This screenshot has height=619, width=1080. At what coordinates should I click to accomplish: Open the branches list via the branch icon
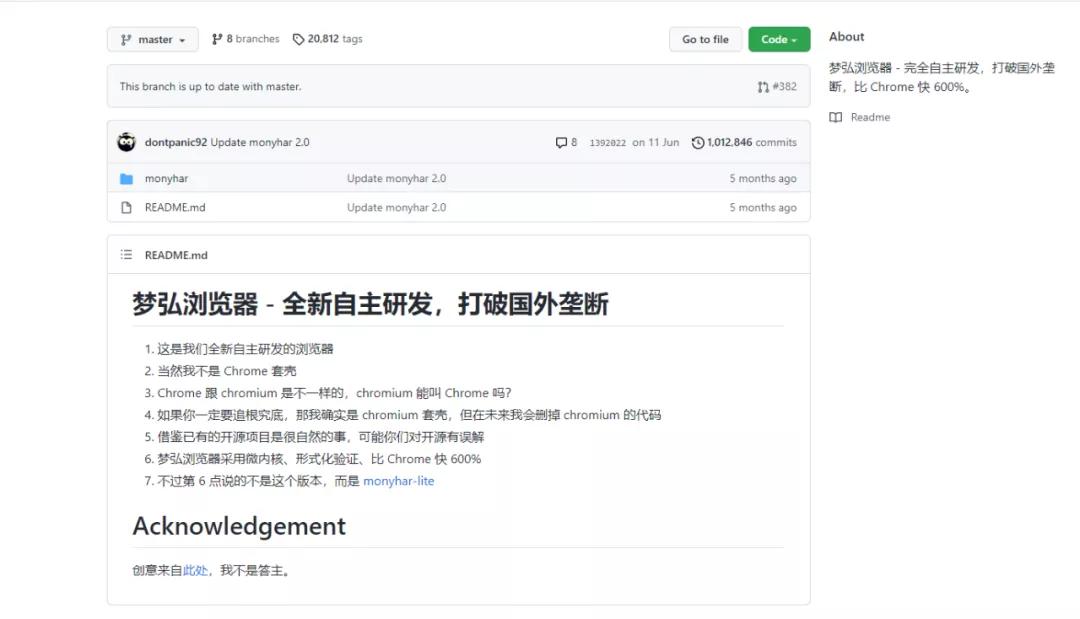click(217, 39)
